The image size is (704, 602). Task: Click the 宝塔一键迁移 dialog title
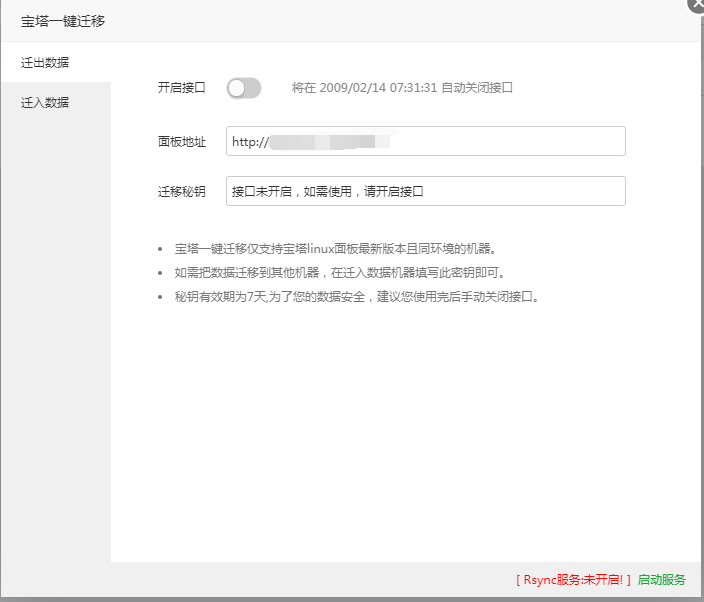63,21
